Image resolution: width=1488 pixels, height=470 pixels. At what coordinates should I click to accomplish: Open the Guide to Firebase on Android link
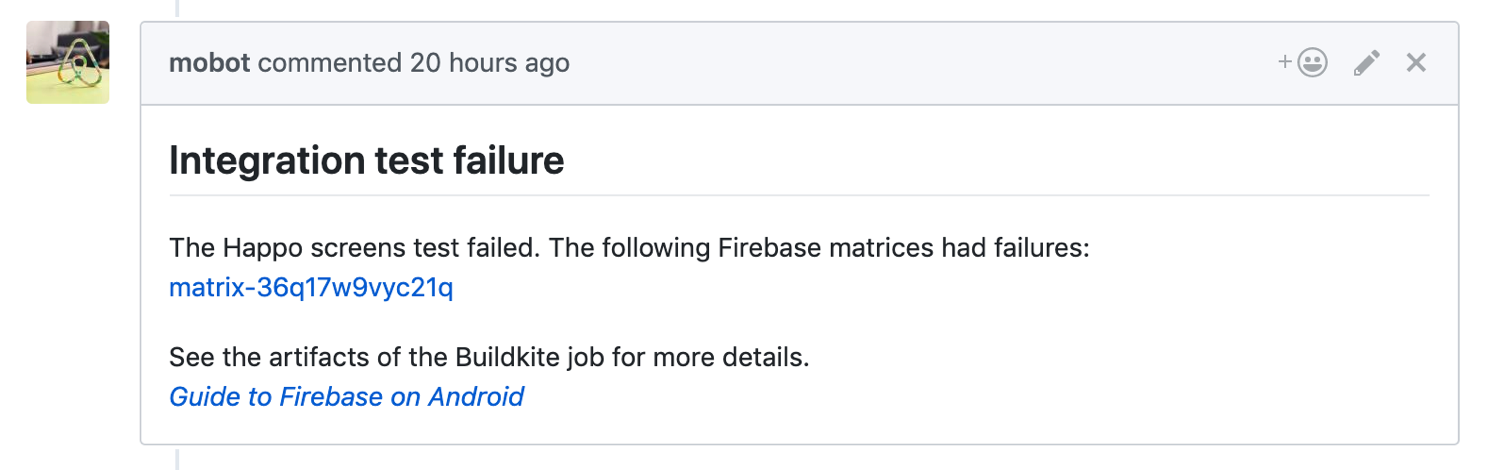[x=346, y=397]
